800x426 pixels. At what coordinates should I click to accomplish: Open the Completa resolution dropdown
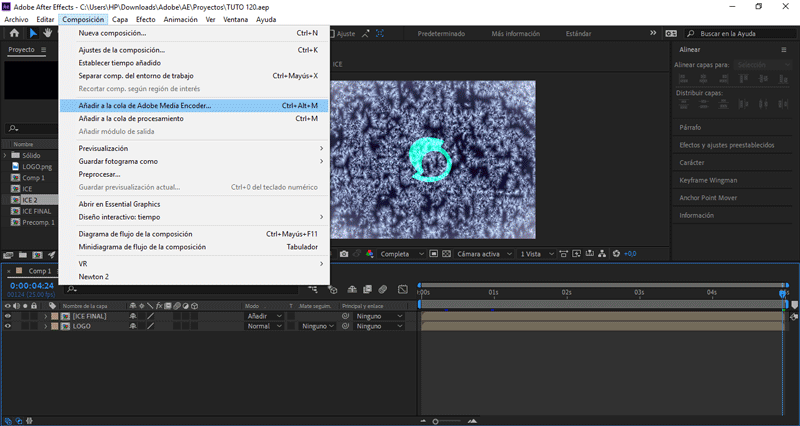coord(400,254)
